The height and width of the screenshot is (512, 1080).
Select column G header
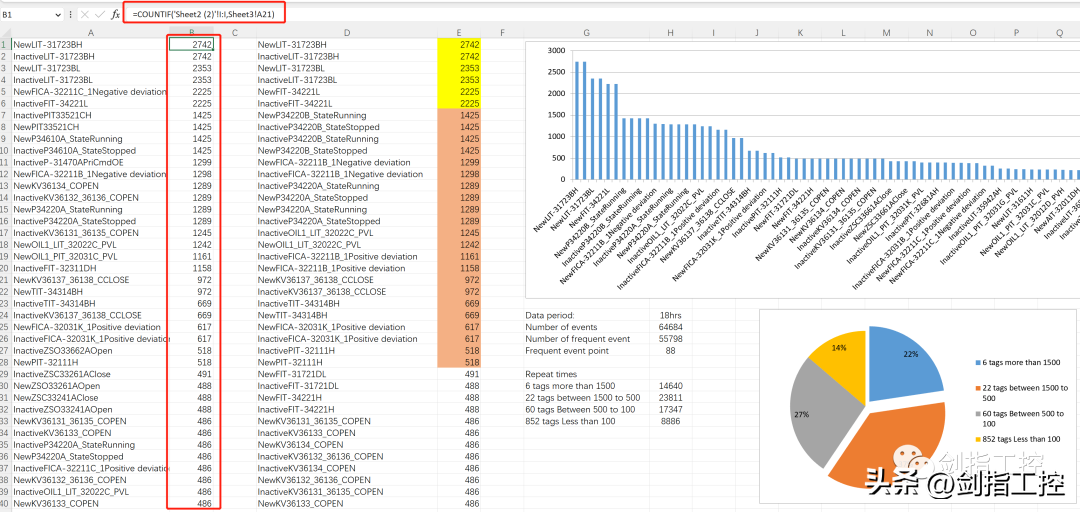(586, 33)
